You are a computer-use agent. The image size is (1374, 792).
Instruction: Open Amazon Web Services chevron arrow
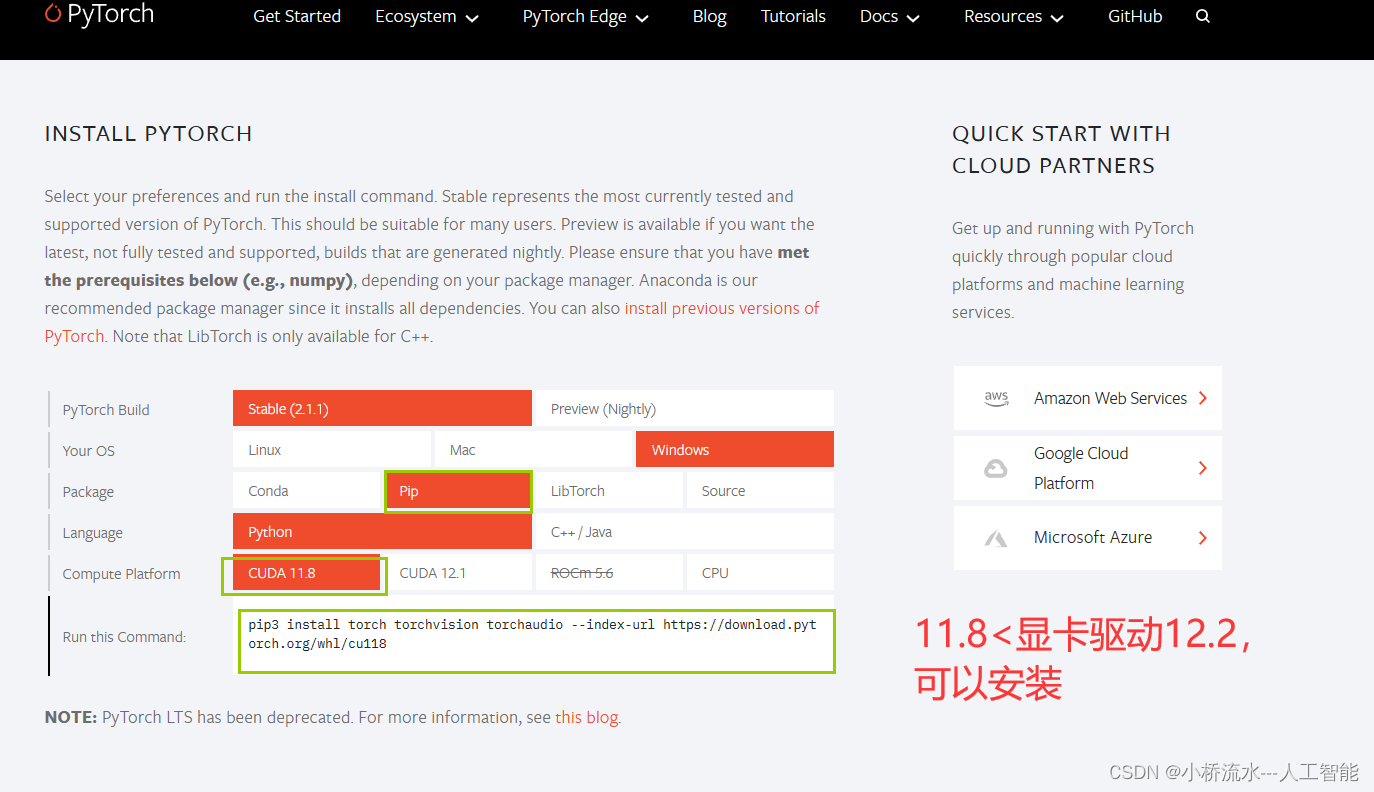pyautogui.click(x=1203, y=398)
